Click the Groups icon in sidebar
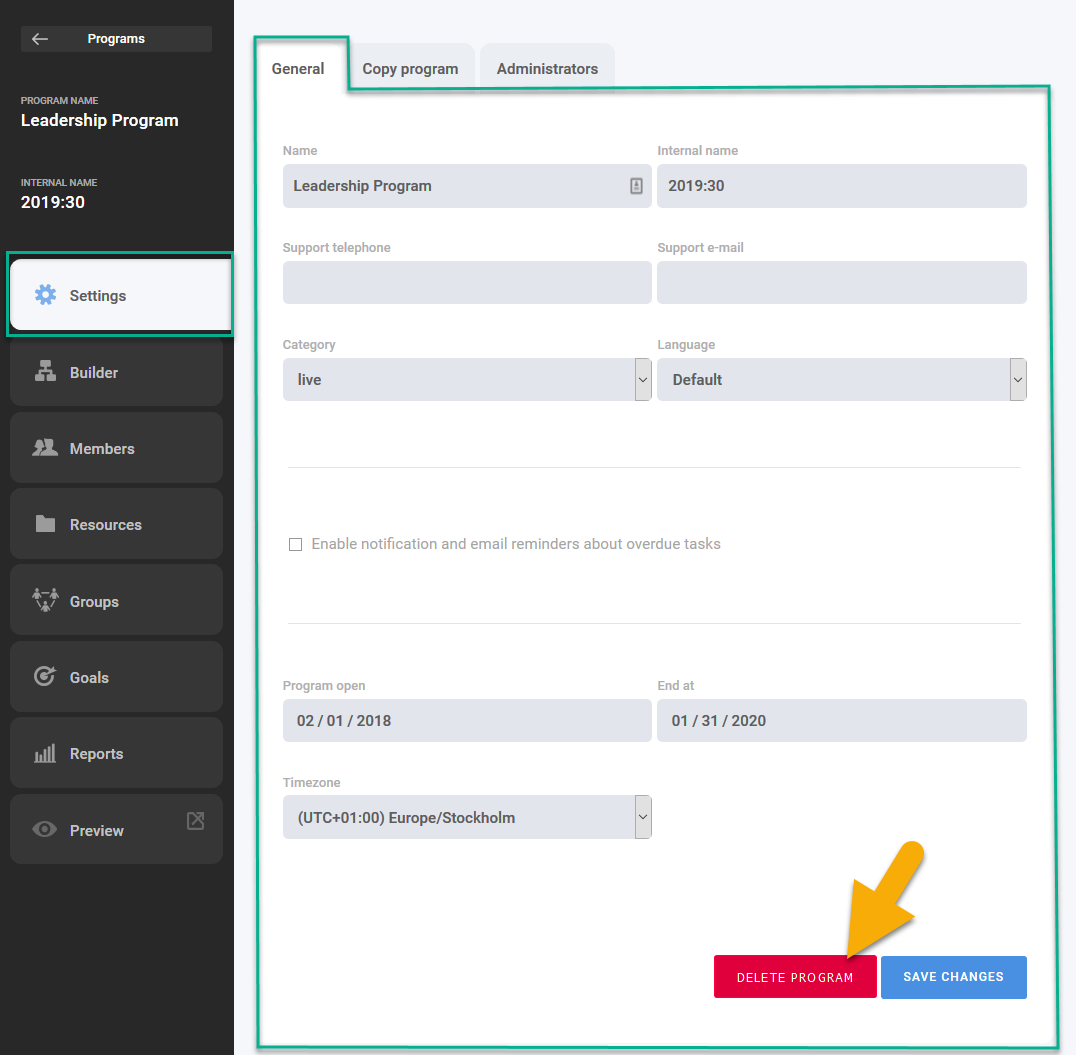Viewport: 1076px width, 1055px height. (x=45, y=600)
